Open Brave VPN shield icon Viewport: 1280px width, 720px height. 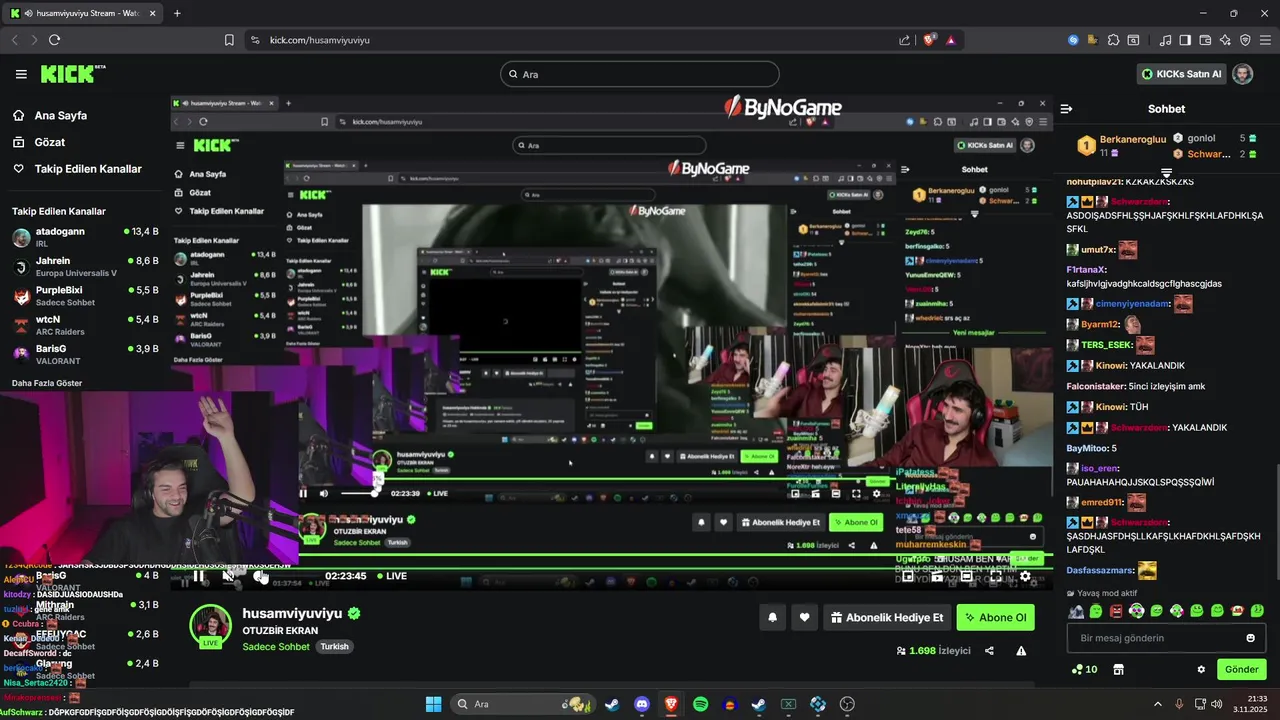click(x=1245, y=40)
